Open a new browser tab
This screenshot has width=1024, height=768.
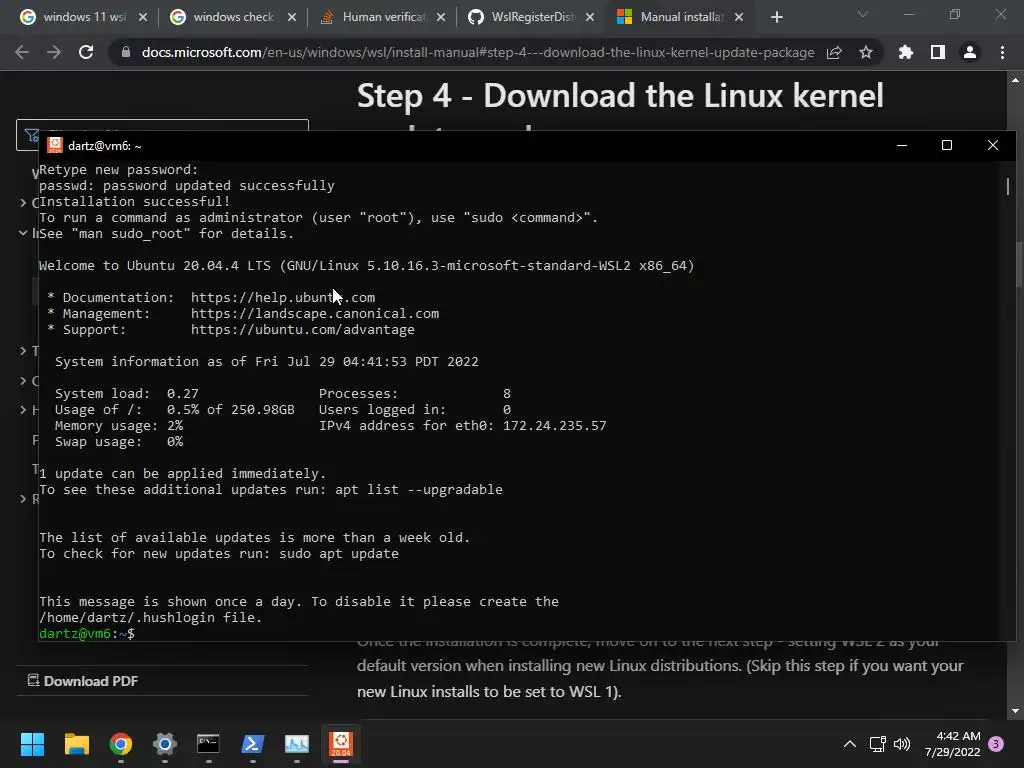tap(776, 17)
